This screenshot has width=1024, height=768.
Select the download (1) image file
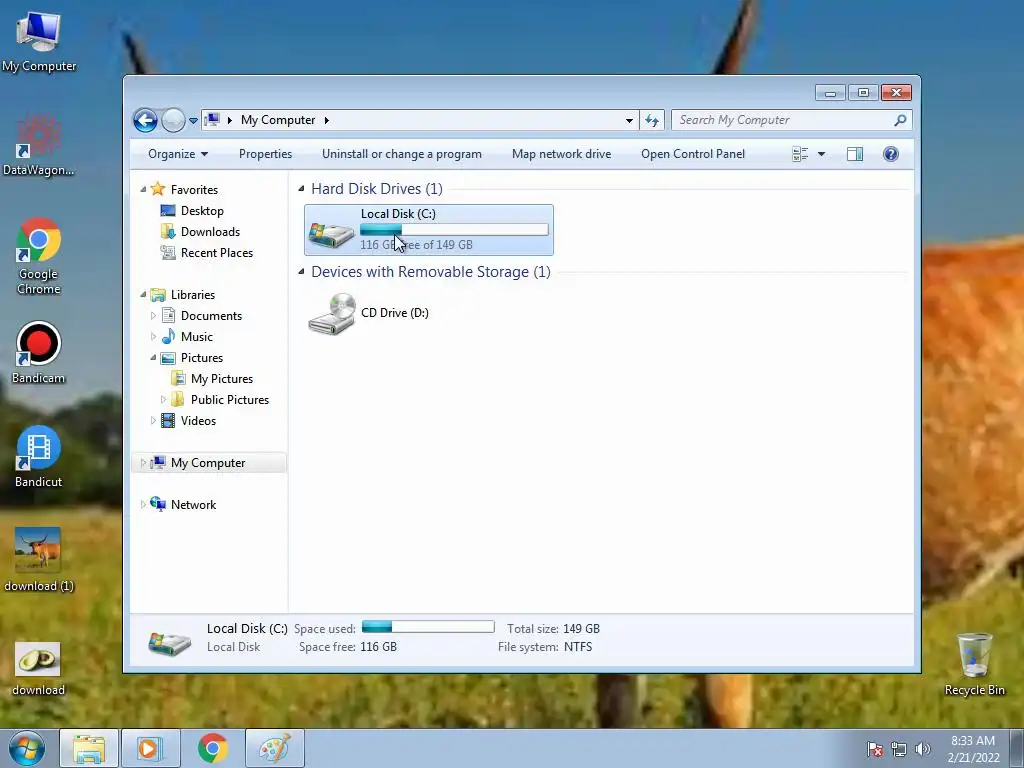pos(39,560)
